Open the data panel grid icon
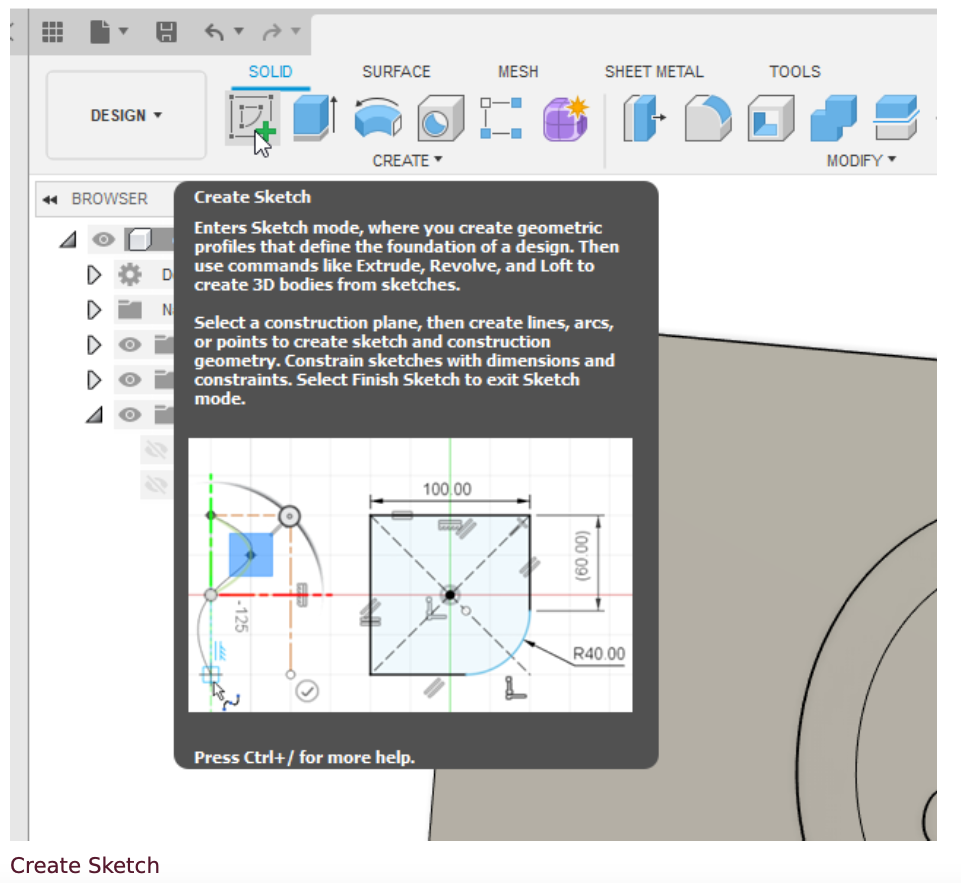The height and width of the screenshot is (883, 961). point(52,31)
